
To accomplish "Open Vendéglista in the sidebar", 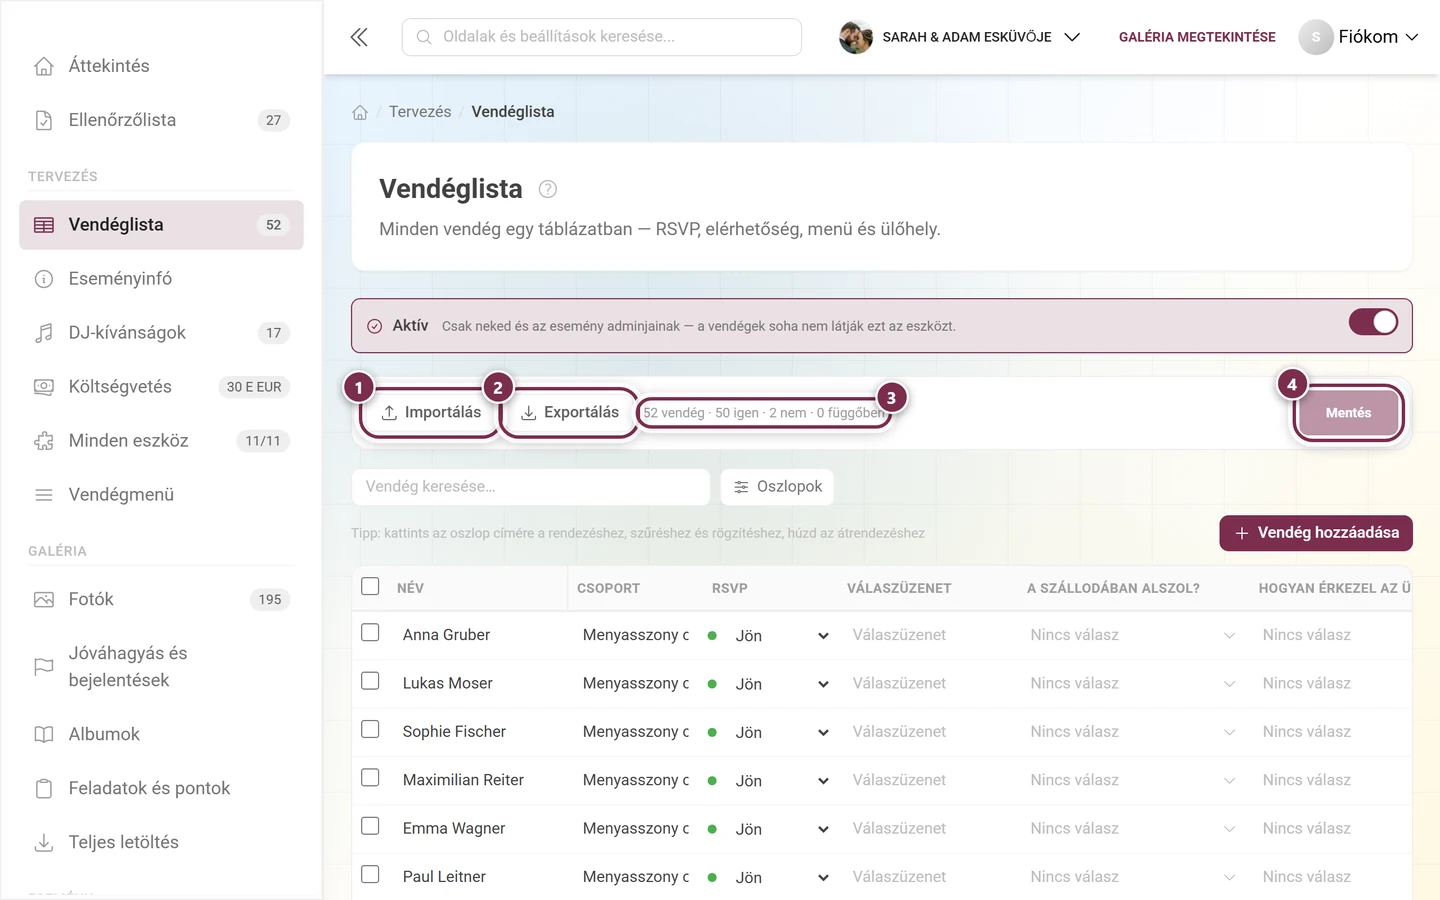I will point(161,225).
